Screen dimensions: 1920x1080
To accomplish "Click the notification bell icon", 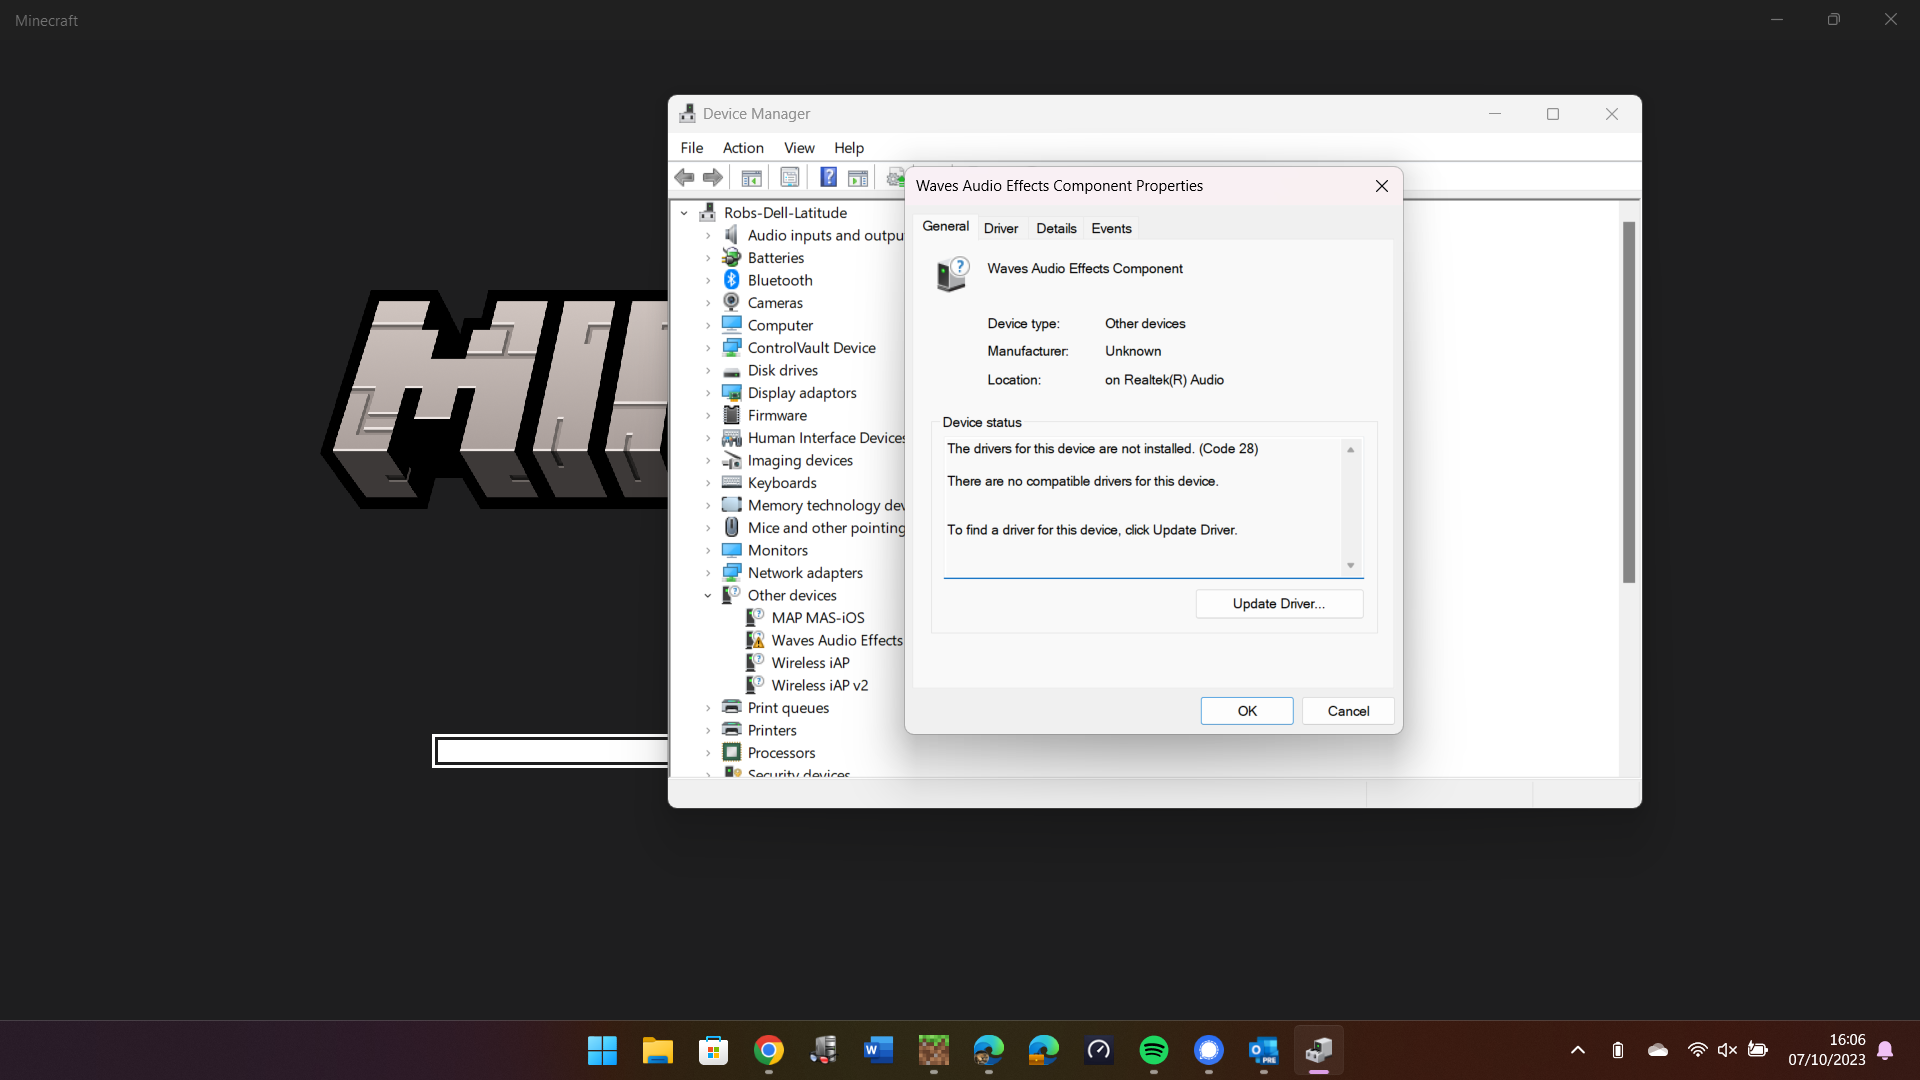I will tap(1885, 1050).
